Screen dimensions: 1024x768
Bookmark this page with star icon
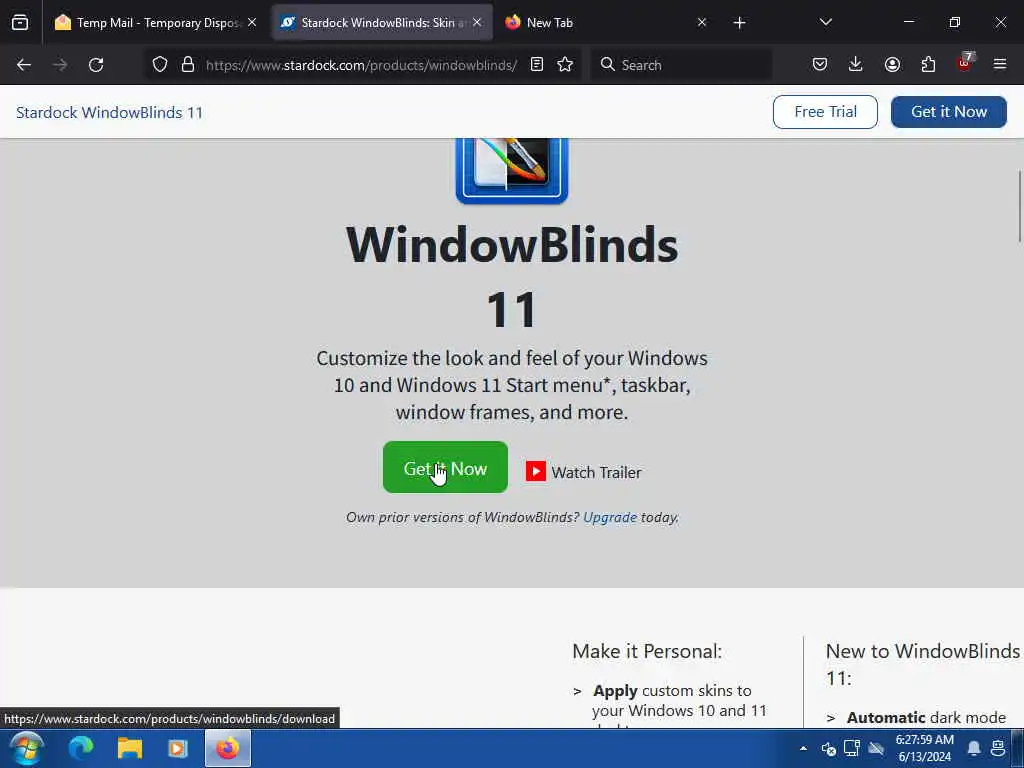tap(566, 65)
